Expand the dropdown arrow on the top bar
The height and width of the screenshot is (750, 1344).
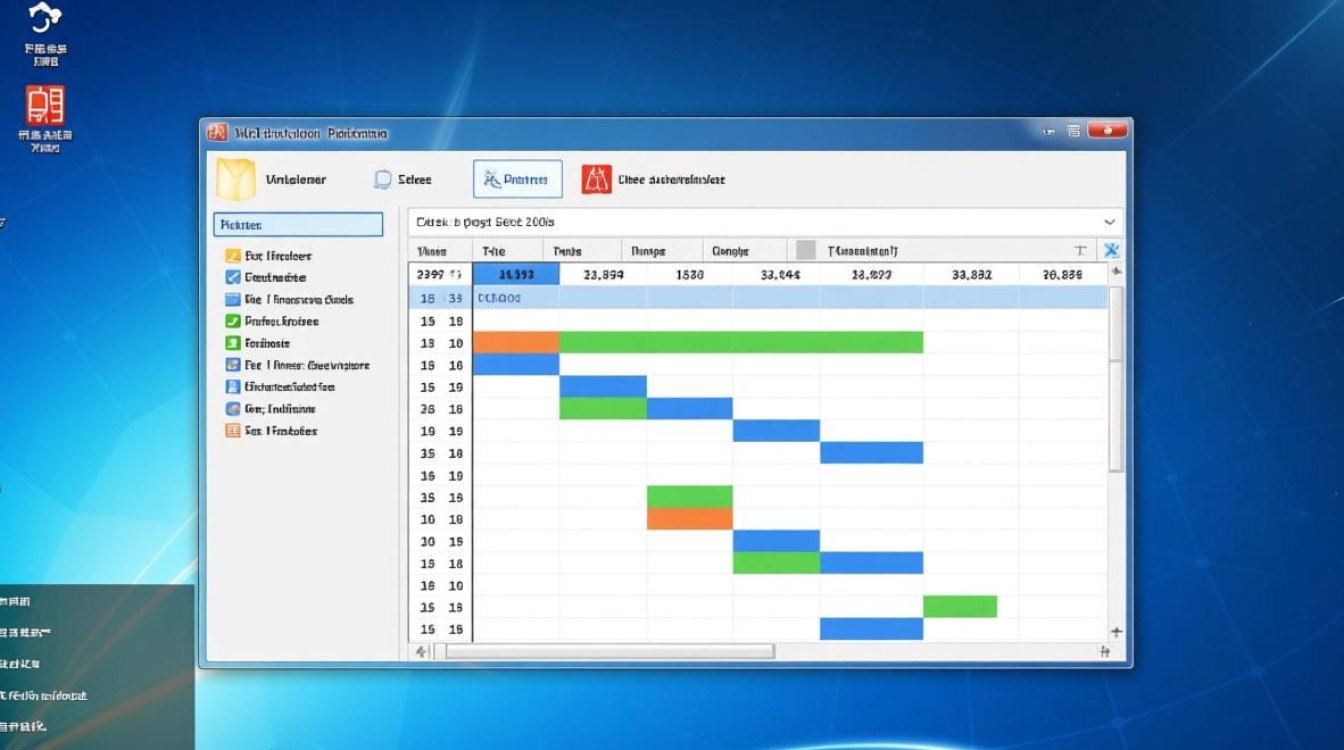pyautogui.click(x=1109, y=222)
